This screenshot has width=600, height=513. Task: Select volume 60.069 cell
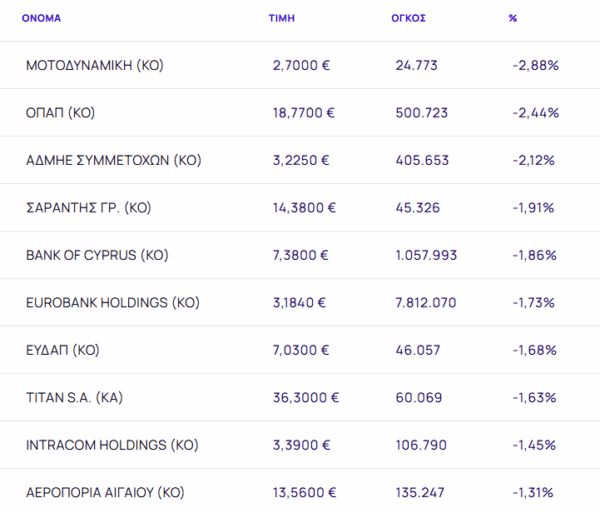(419, 397)
